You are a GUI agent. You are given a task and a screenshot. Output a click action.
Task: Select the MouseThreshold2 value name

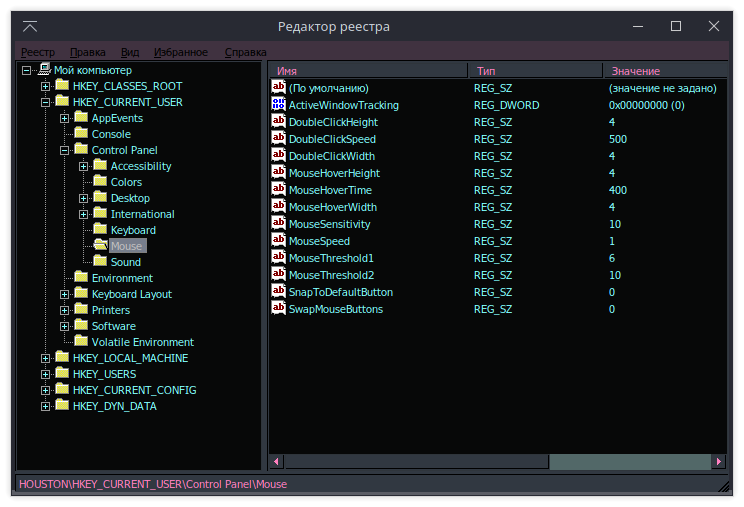331,275
